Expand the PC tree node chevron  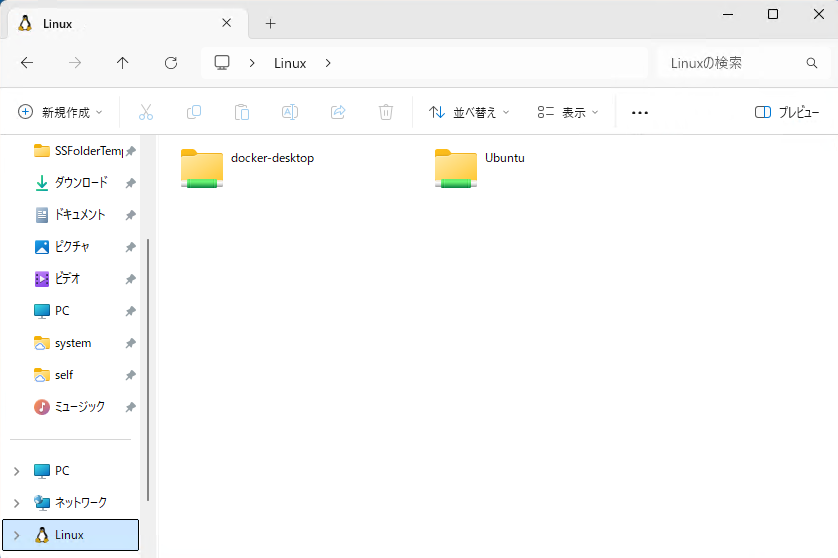click(16, 471)
